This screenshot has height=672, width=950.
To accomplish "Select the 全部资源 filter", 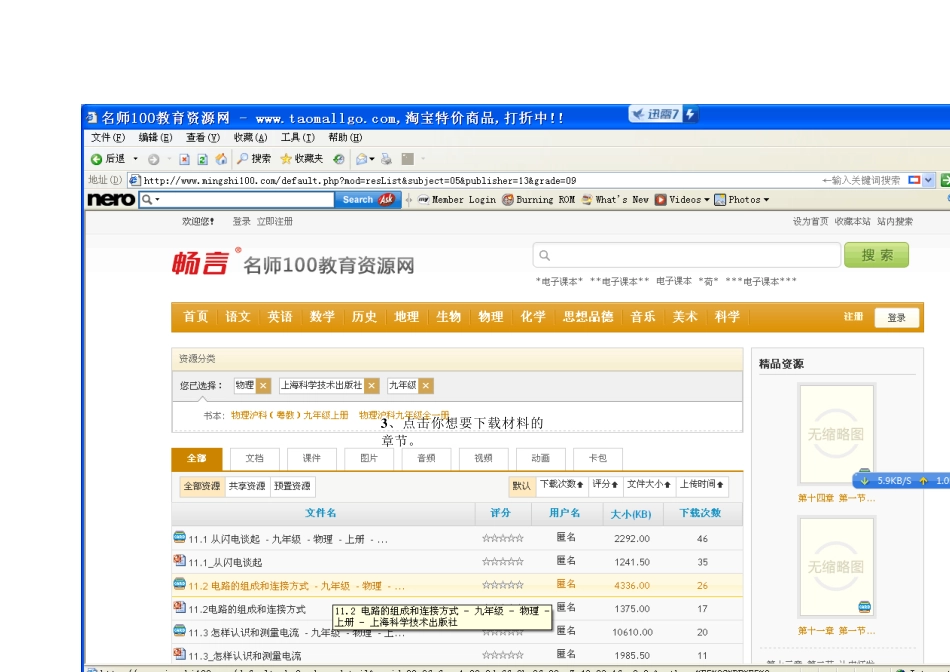I will tap(202, 486).
